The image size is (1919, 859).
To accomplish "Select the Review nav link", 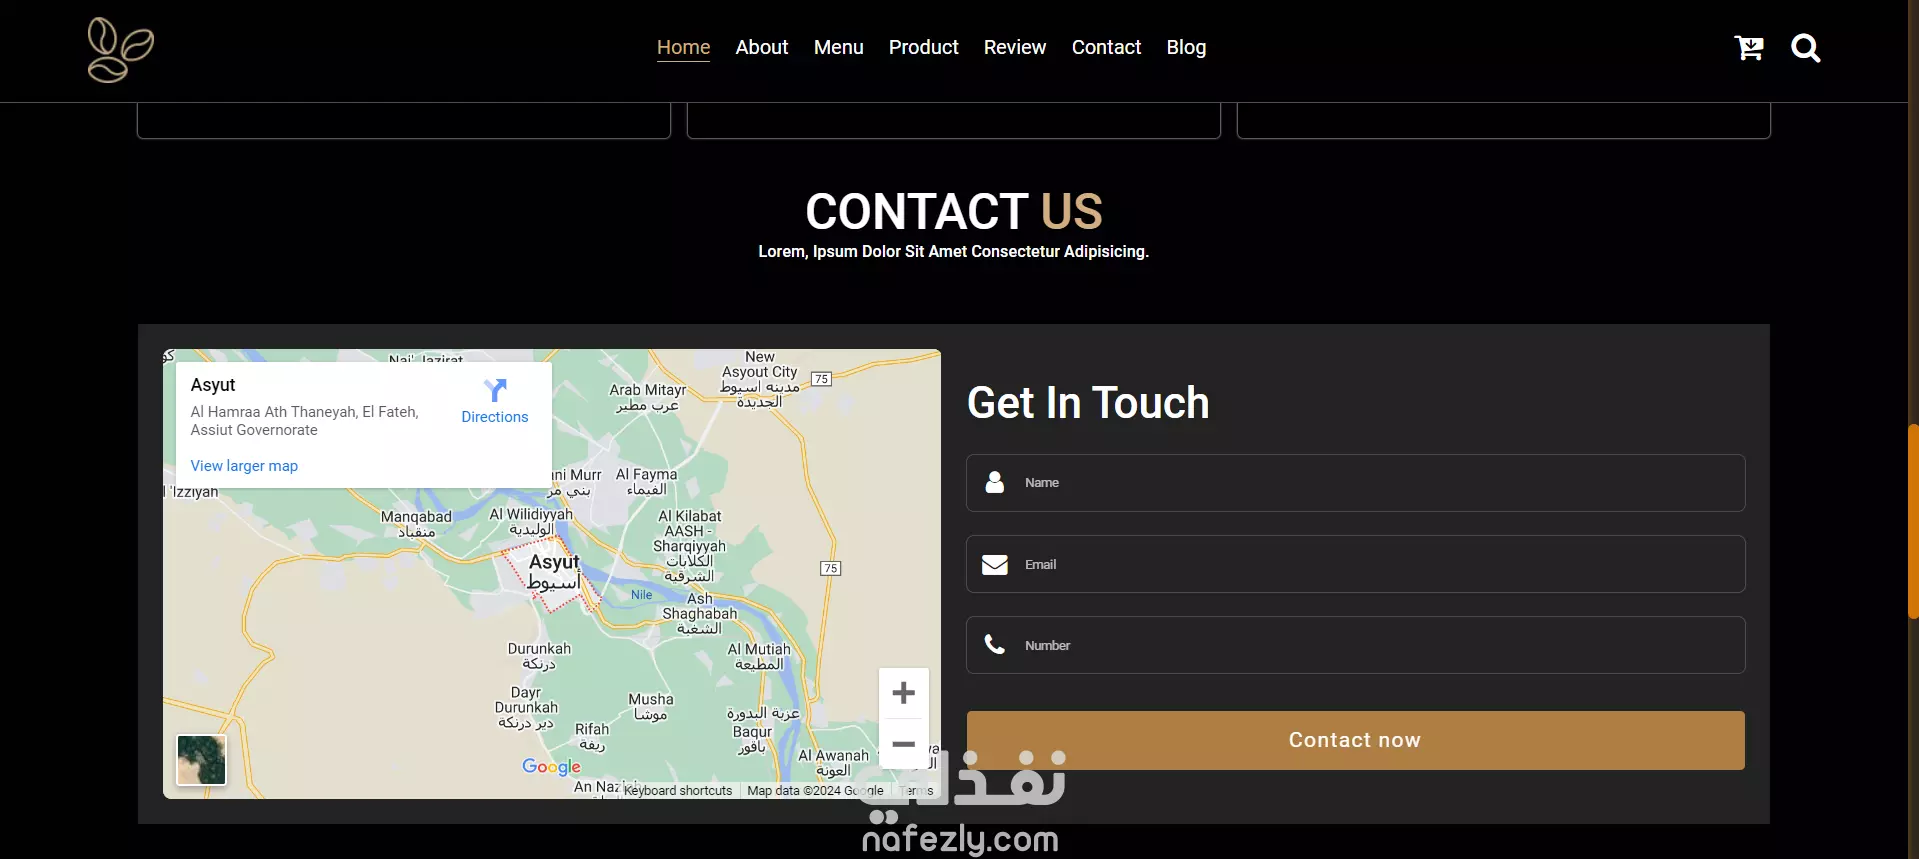I will pyautogui.click(x=1015, y=47).
